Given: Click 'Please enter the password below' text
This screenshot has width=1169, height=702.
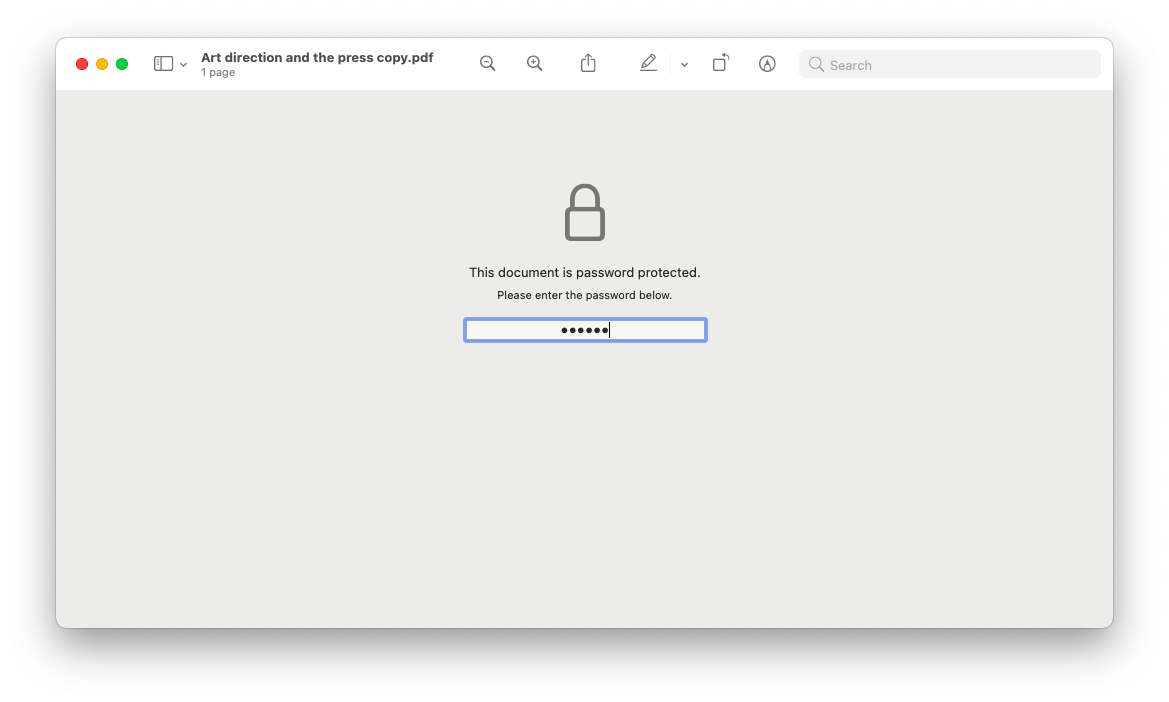Looking at the screenshot, I should pos(584,295).
